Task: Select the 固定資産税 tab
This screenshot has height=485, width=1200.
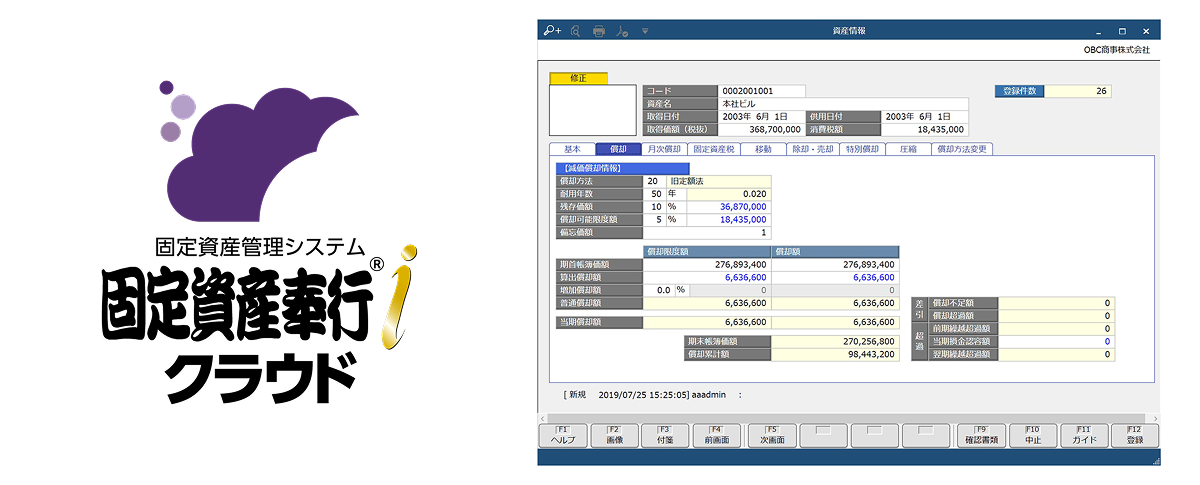Action: click(x=713, y=149)
